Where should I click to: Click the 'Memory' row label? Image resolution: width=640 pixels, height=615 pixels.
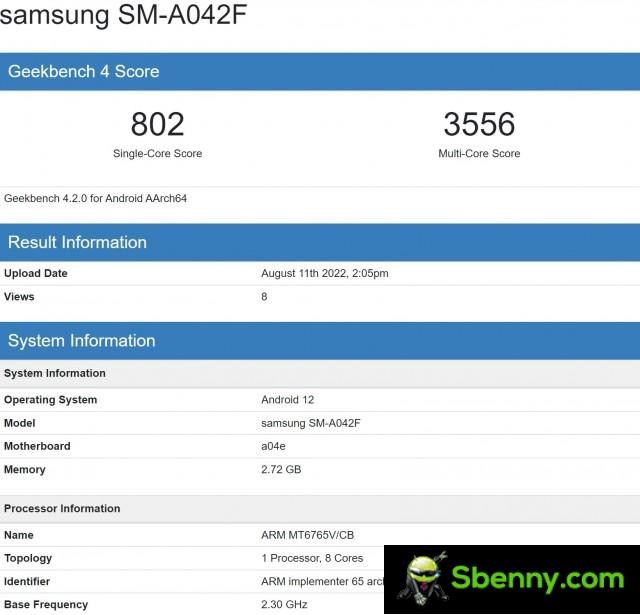click(25, 469)
